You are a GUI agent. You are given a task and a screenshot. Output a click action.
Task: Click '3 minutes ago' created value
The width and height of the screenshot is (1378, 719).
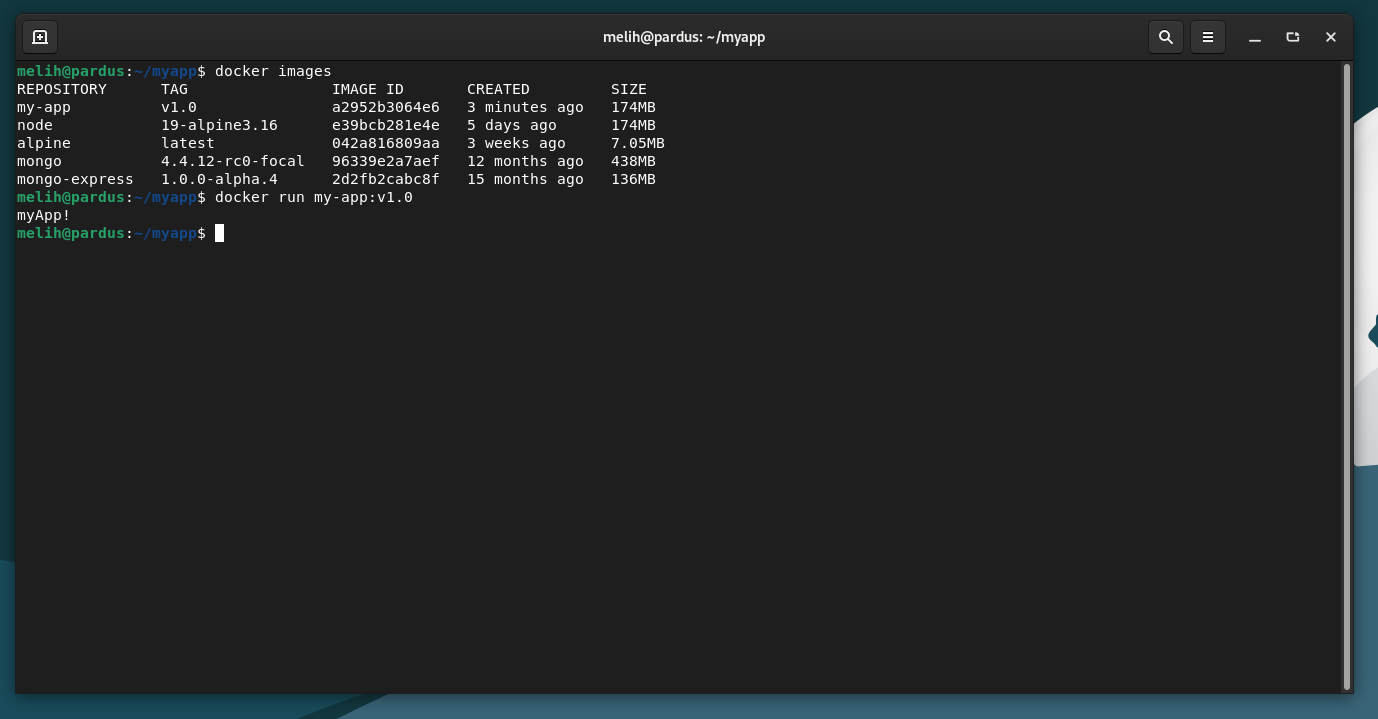525,107
